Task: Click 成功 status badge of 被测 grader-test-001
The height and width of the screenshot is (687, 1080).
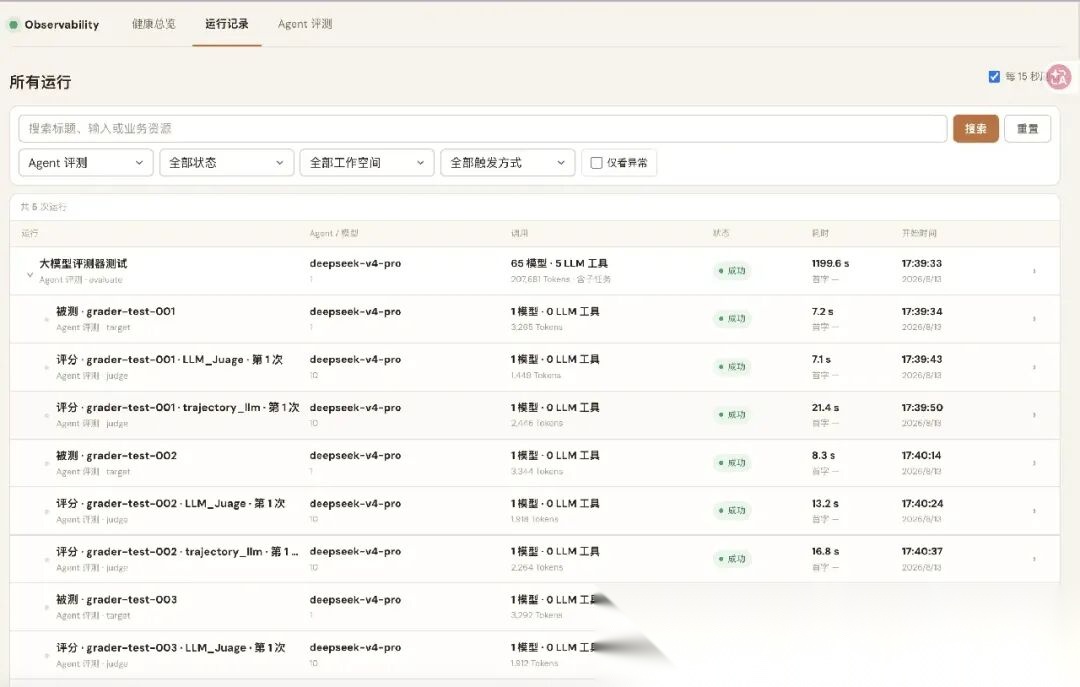Action: click(x=731, y=319)
